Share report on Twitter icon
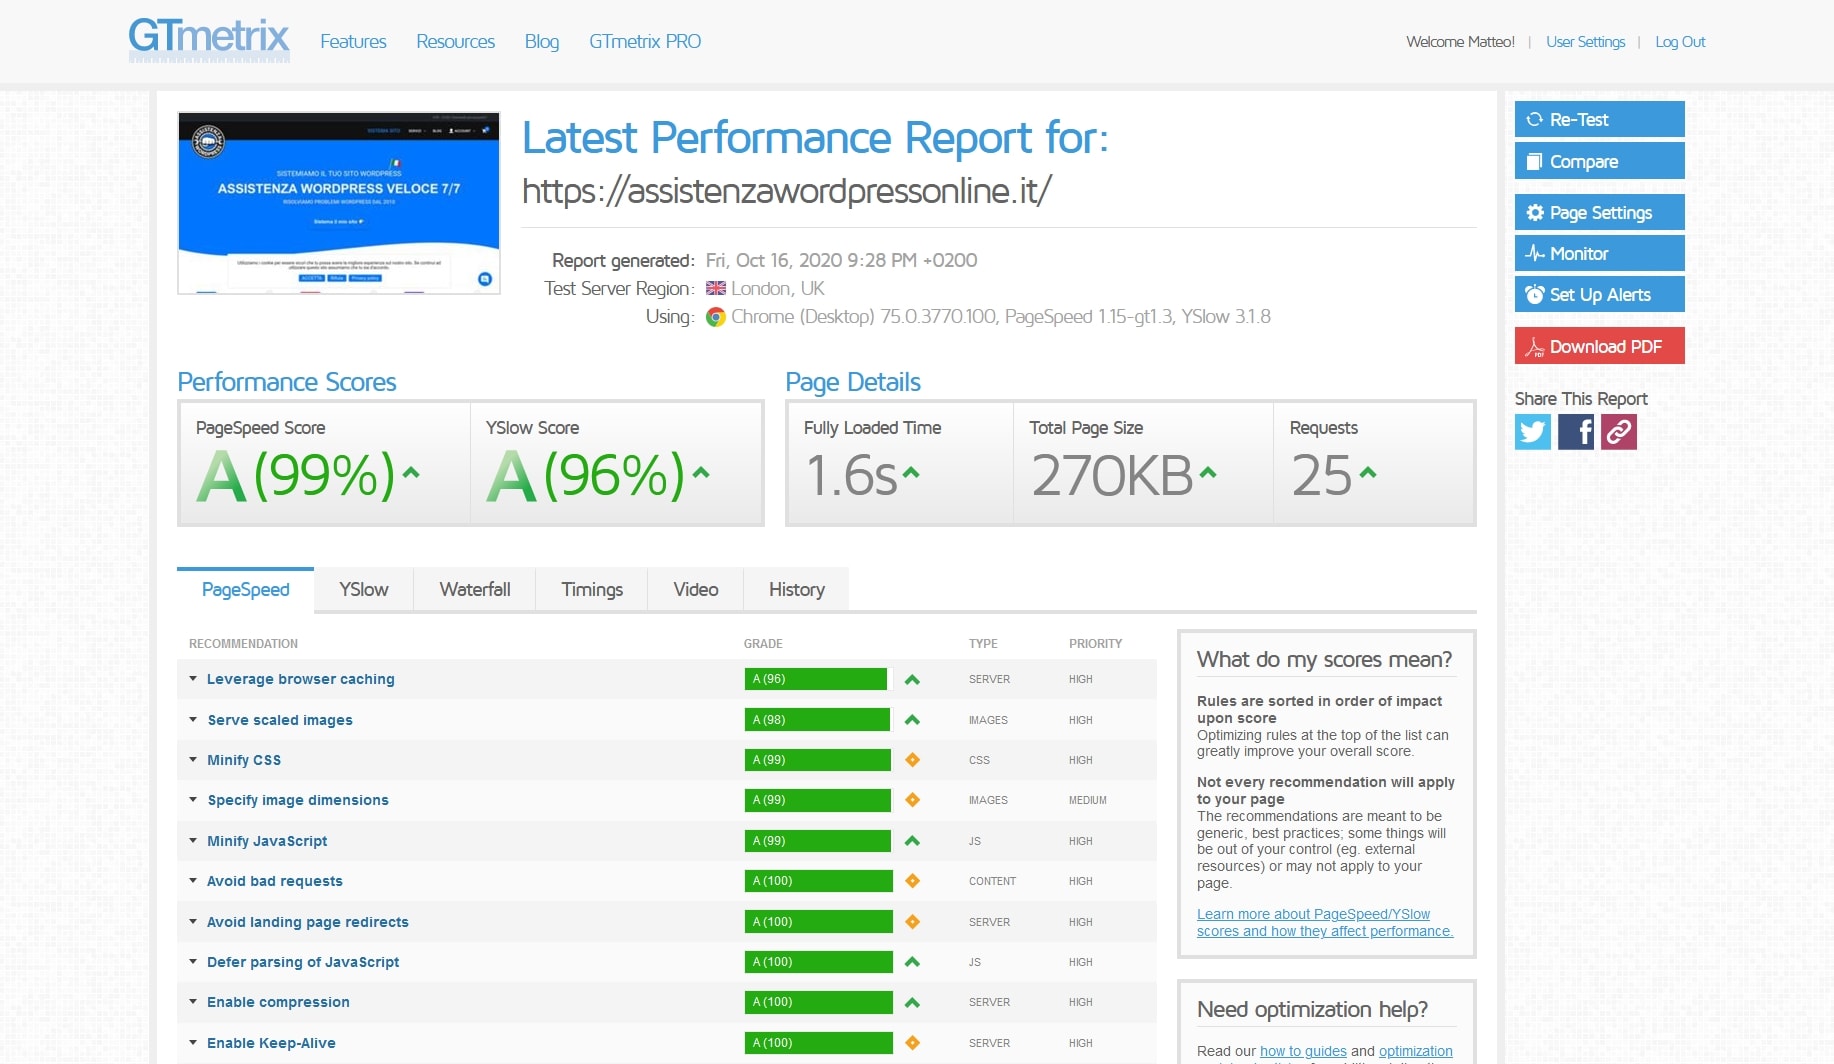Screen dimensions: 1834x1064 (x=1532, y=432)
